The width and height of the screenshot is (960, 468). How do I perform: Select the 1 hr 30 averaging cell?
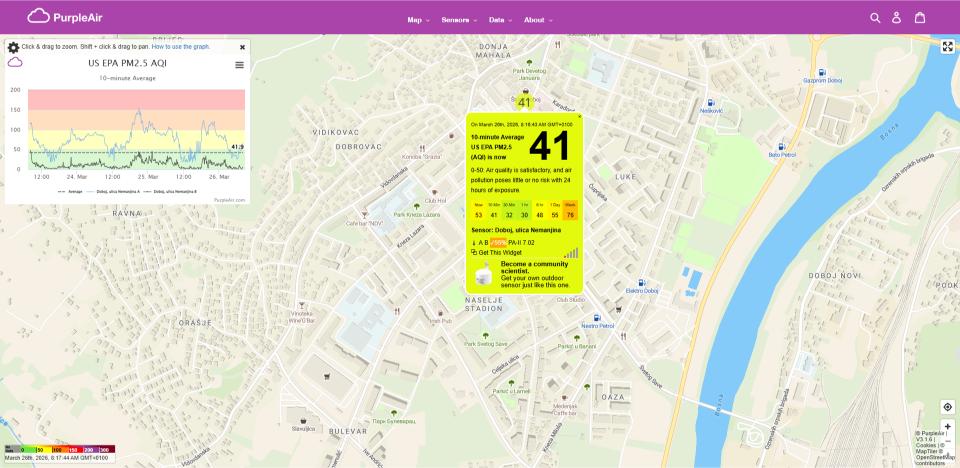[524, 210]
